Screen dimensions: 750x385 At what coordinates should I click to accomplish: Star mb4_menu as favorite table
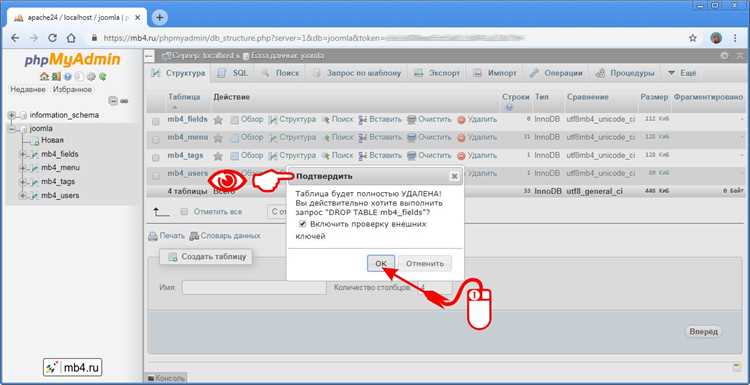click(218, 138)
